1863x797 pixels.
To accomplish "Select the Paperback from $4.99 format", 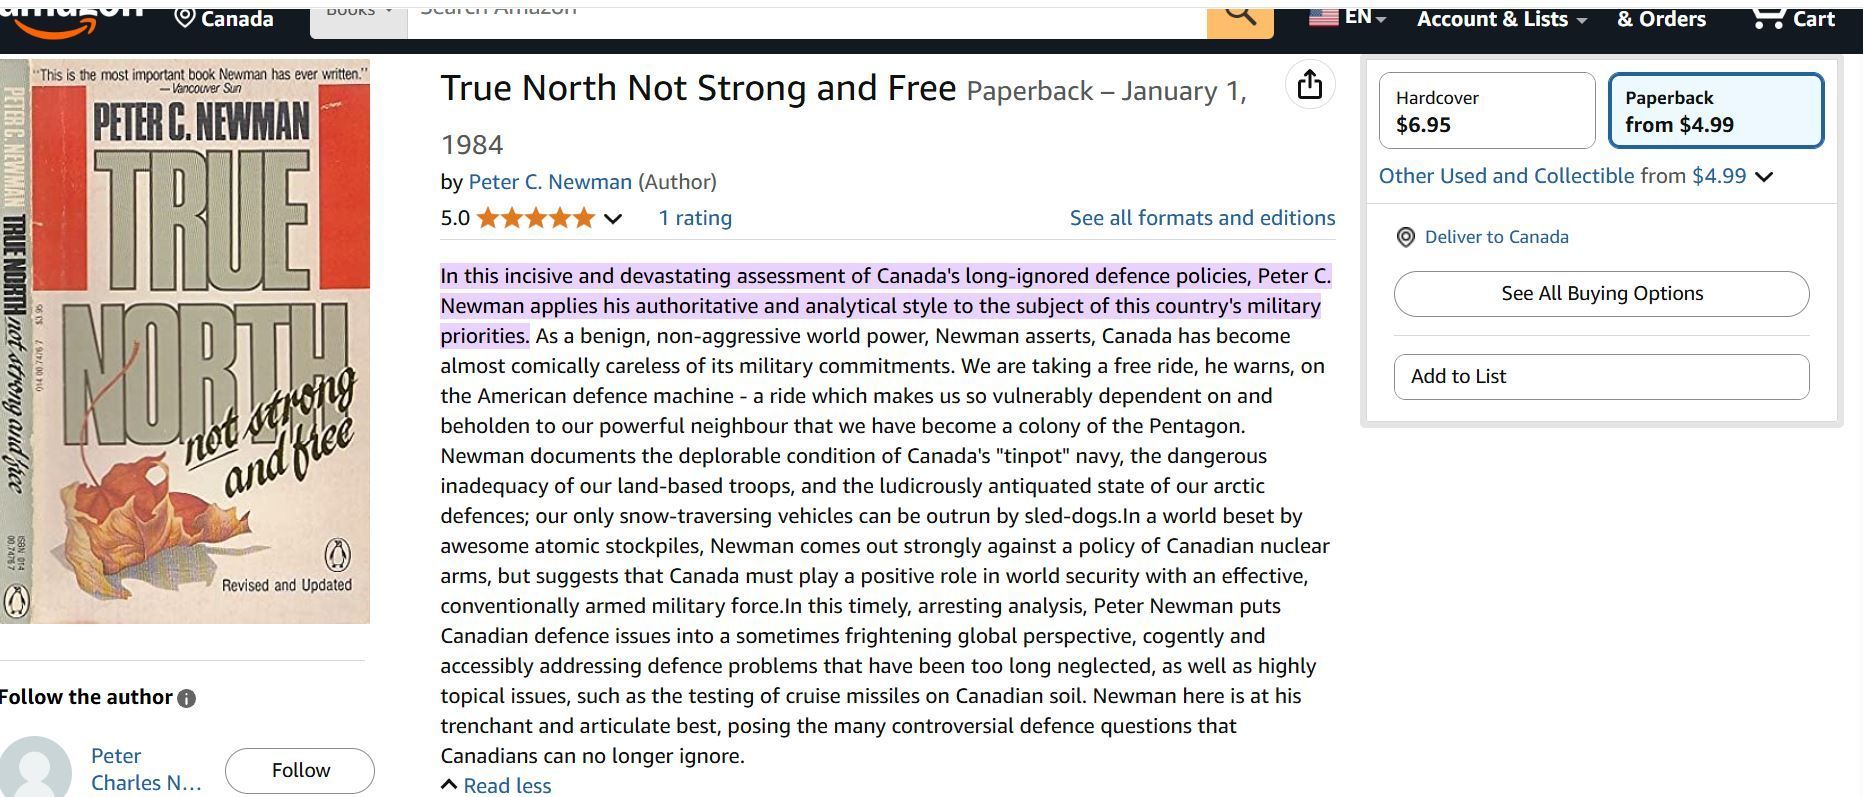I will tap(1715, 111).
